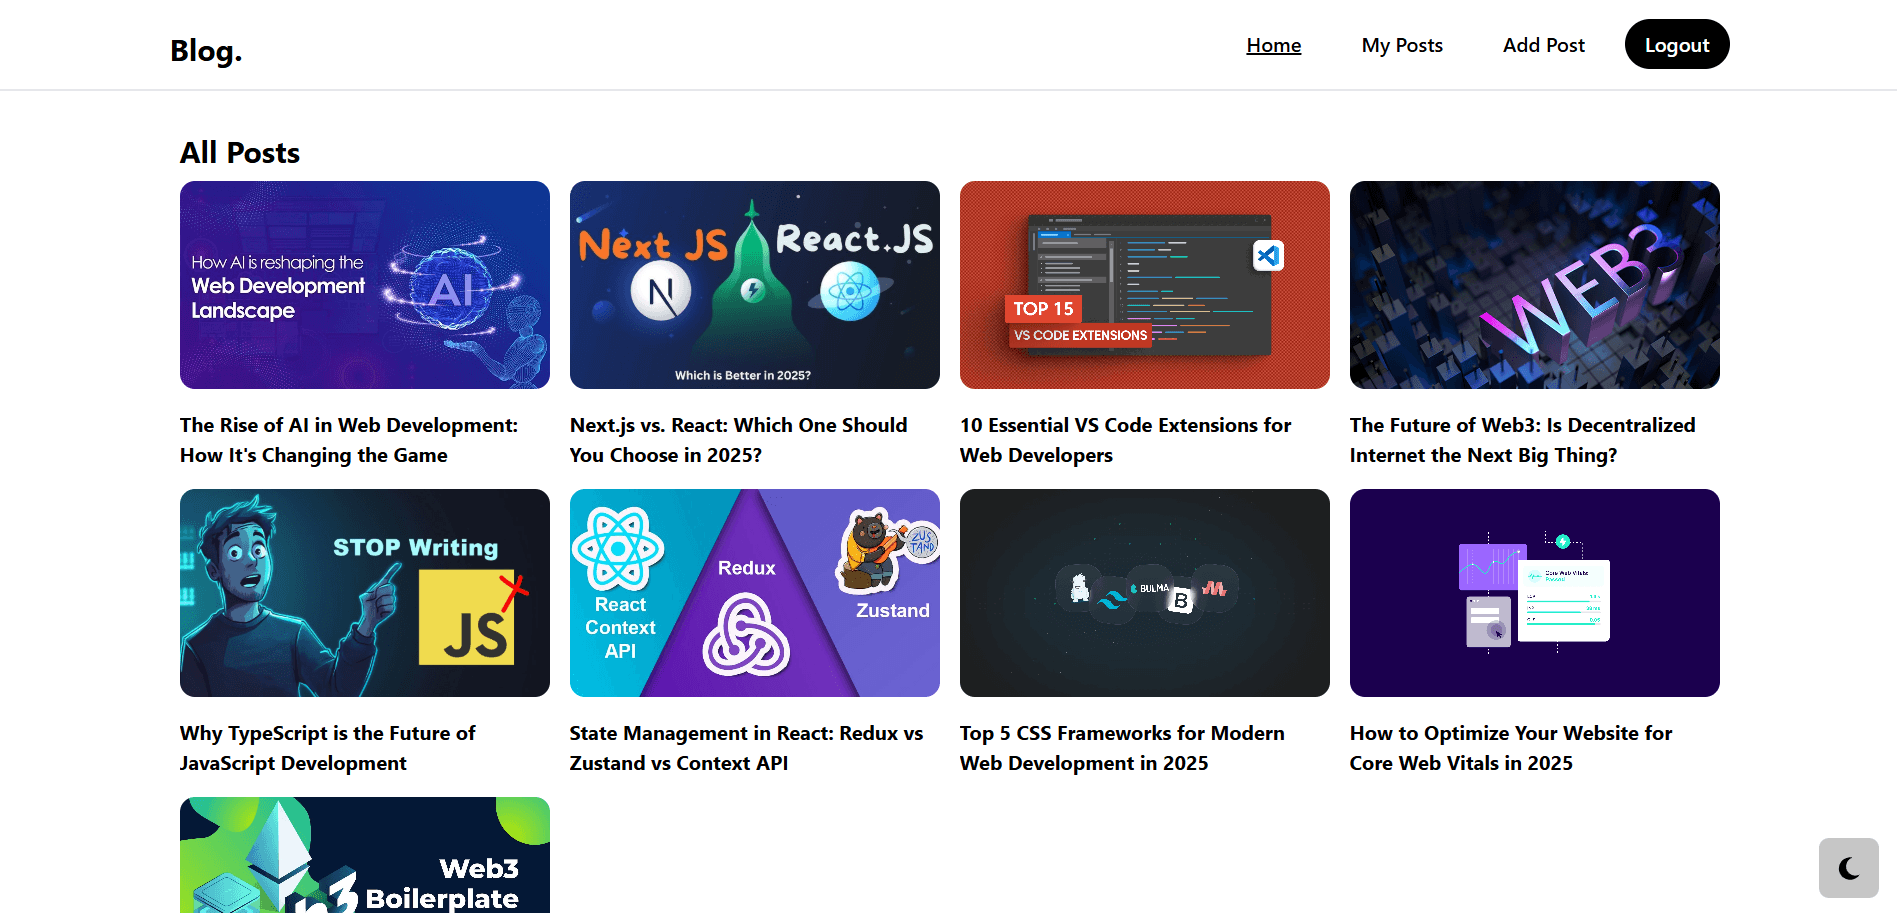Open the Core Web Vitals illustration thumbnail
This screenshot has width=1897, height=913.
(1535, 593)
